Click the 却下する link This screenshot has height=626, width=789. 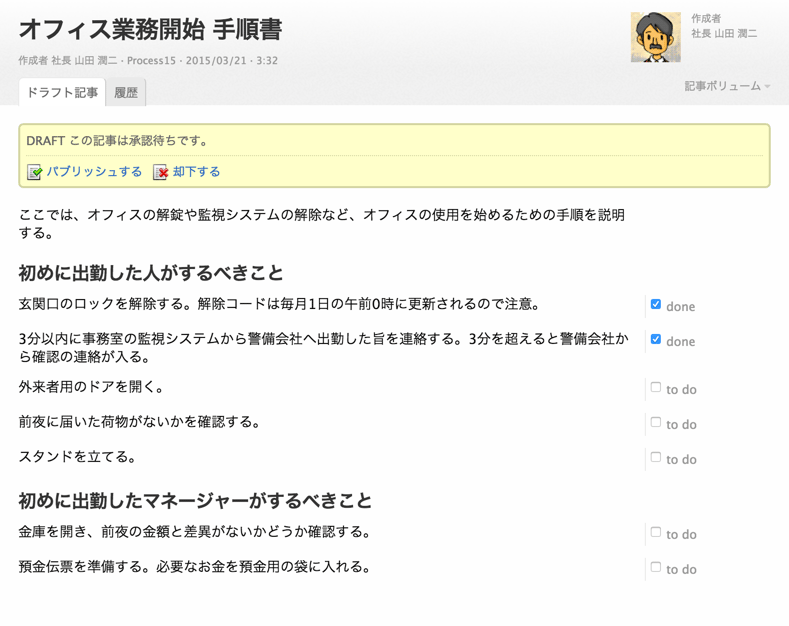click(196, 172)
